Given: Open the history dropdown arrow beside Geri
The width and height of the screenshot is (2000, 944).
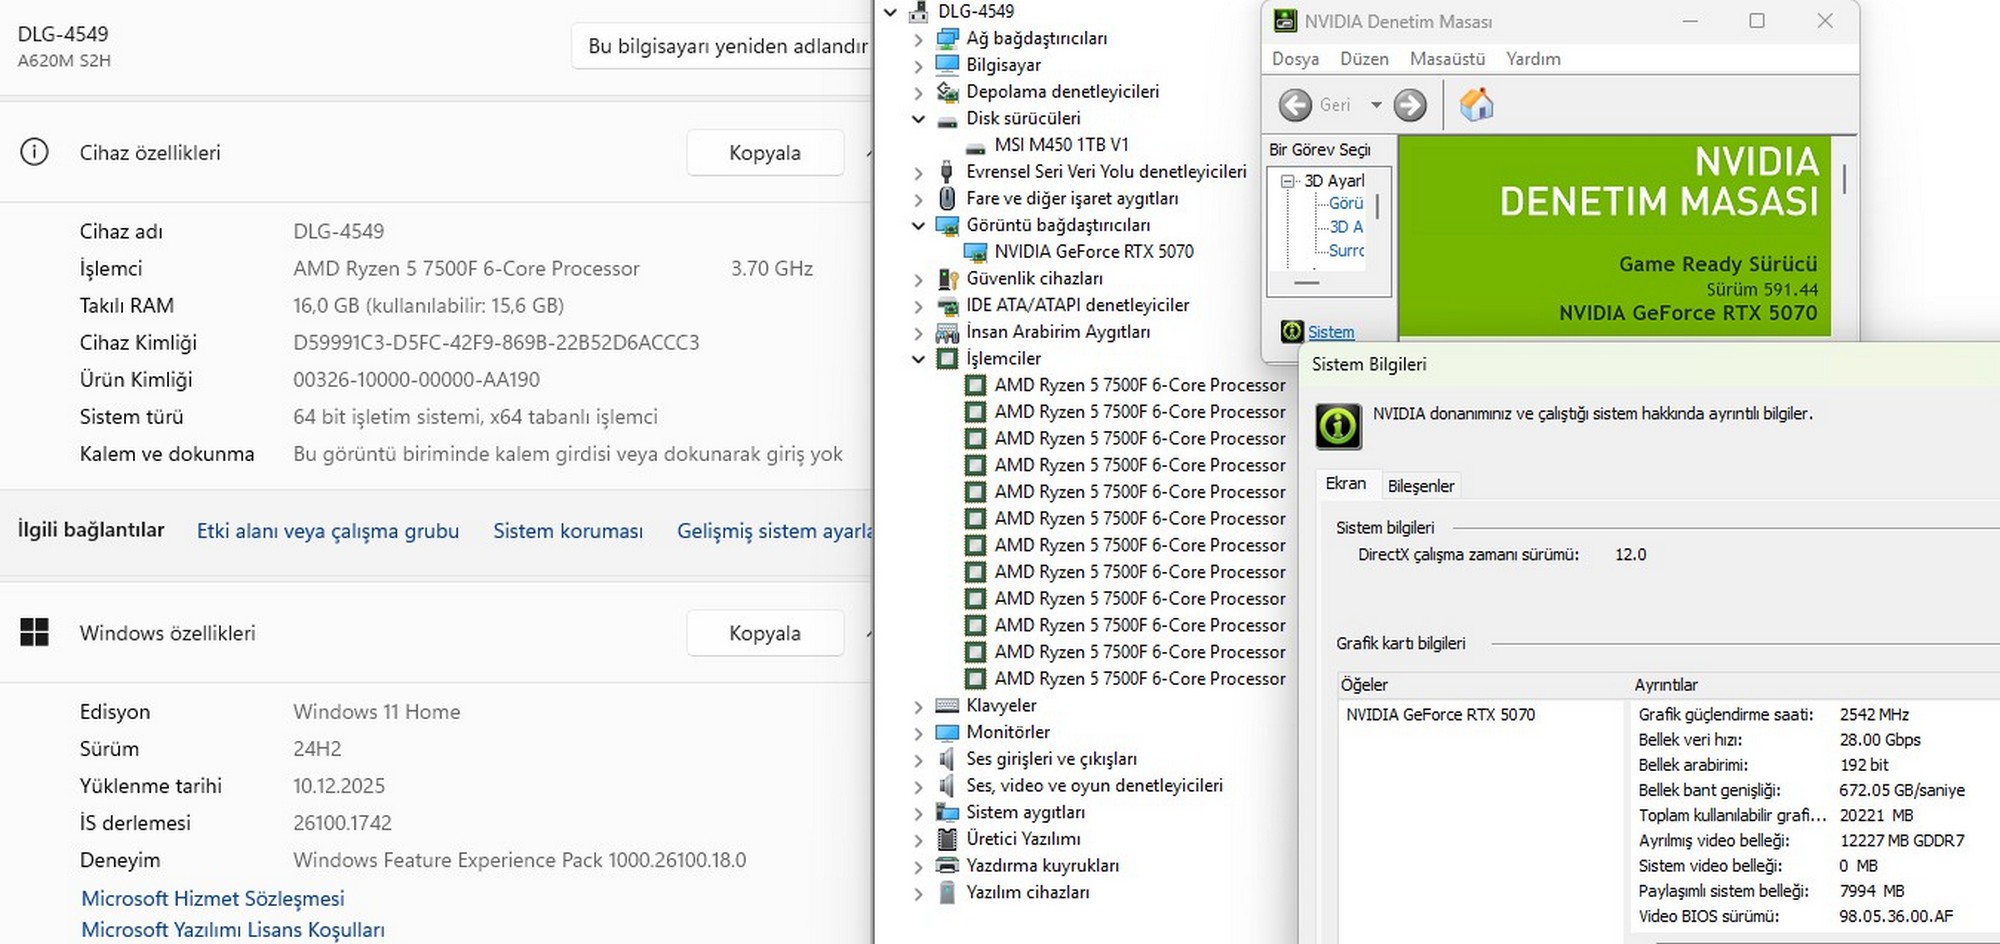Looking at the screenshot, I should click(1376, 105).
